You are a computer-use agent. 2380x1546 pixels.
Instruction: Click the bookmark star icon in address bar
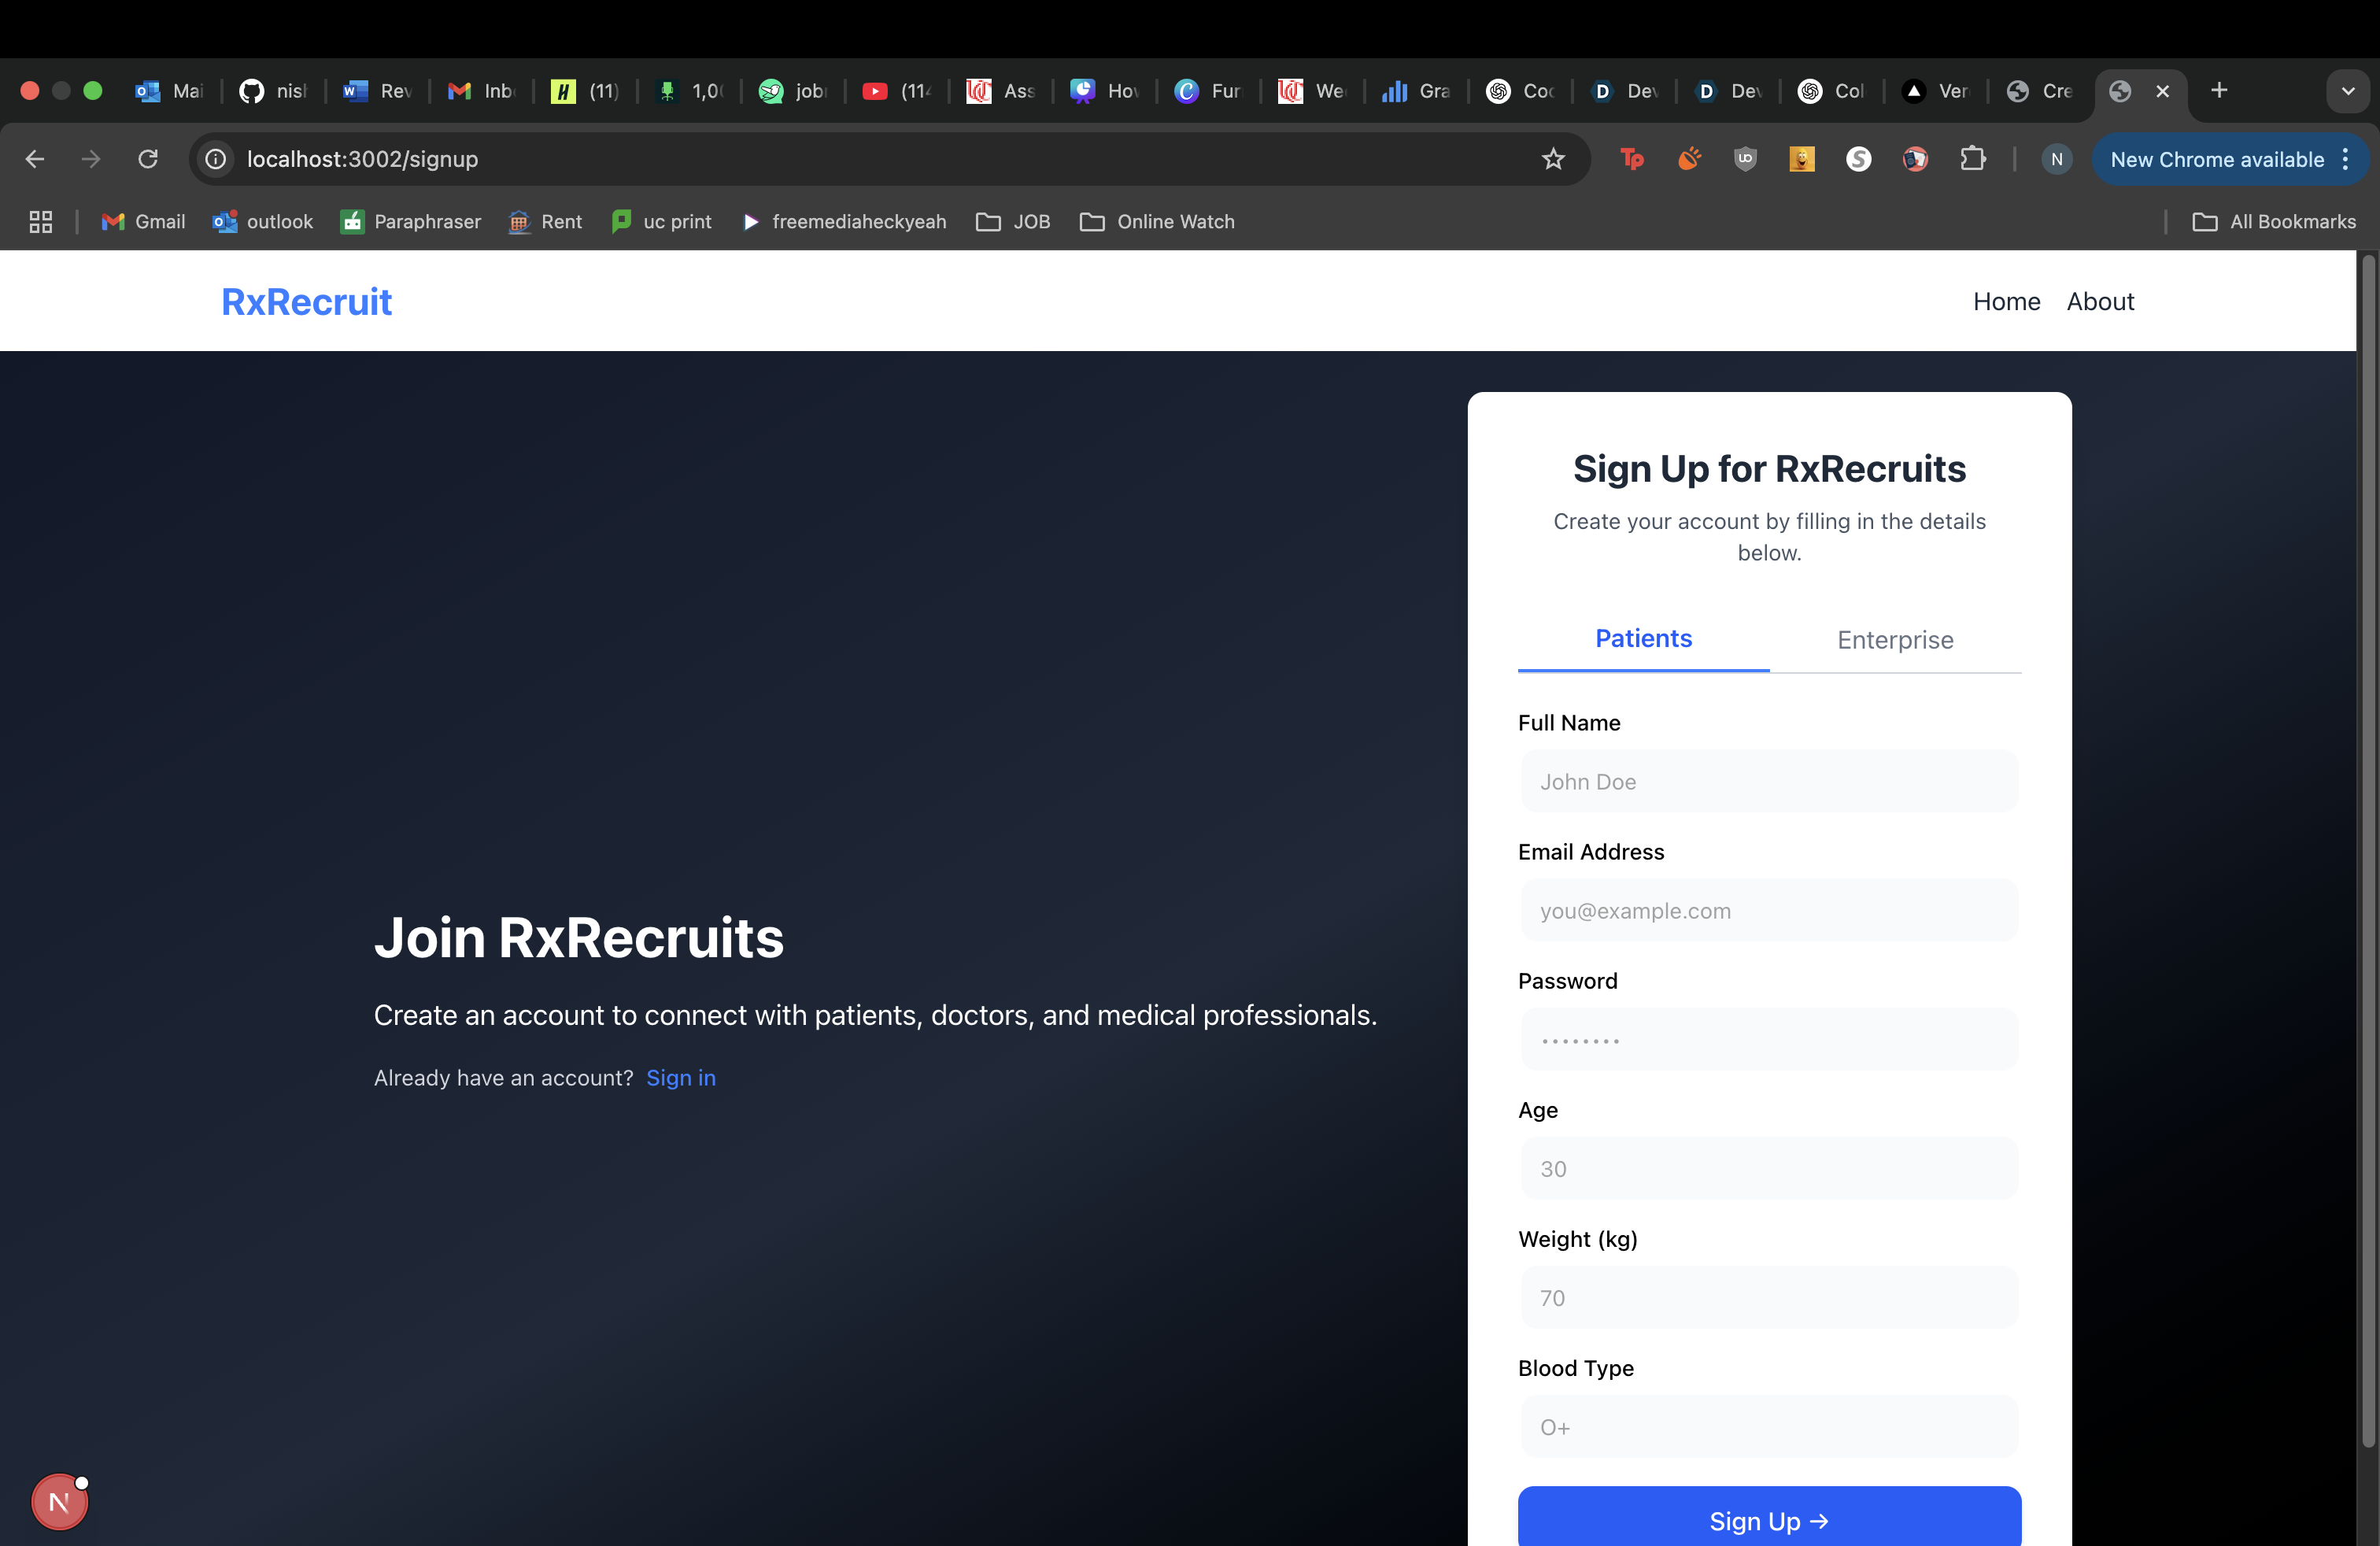coord(1552,159)
